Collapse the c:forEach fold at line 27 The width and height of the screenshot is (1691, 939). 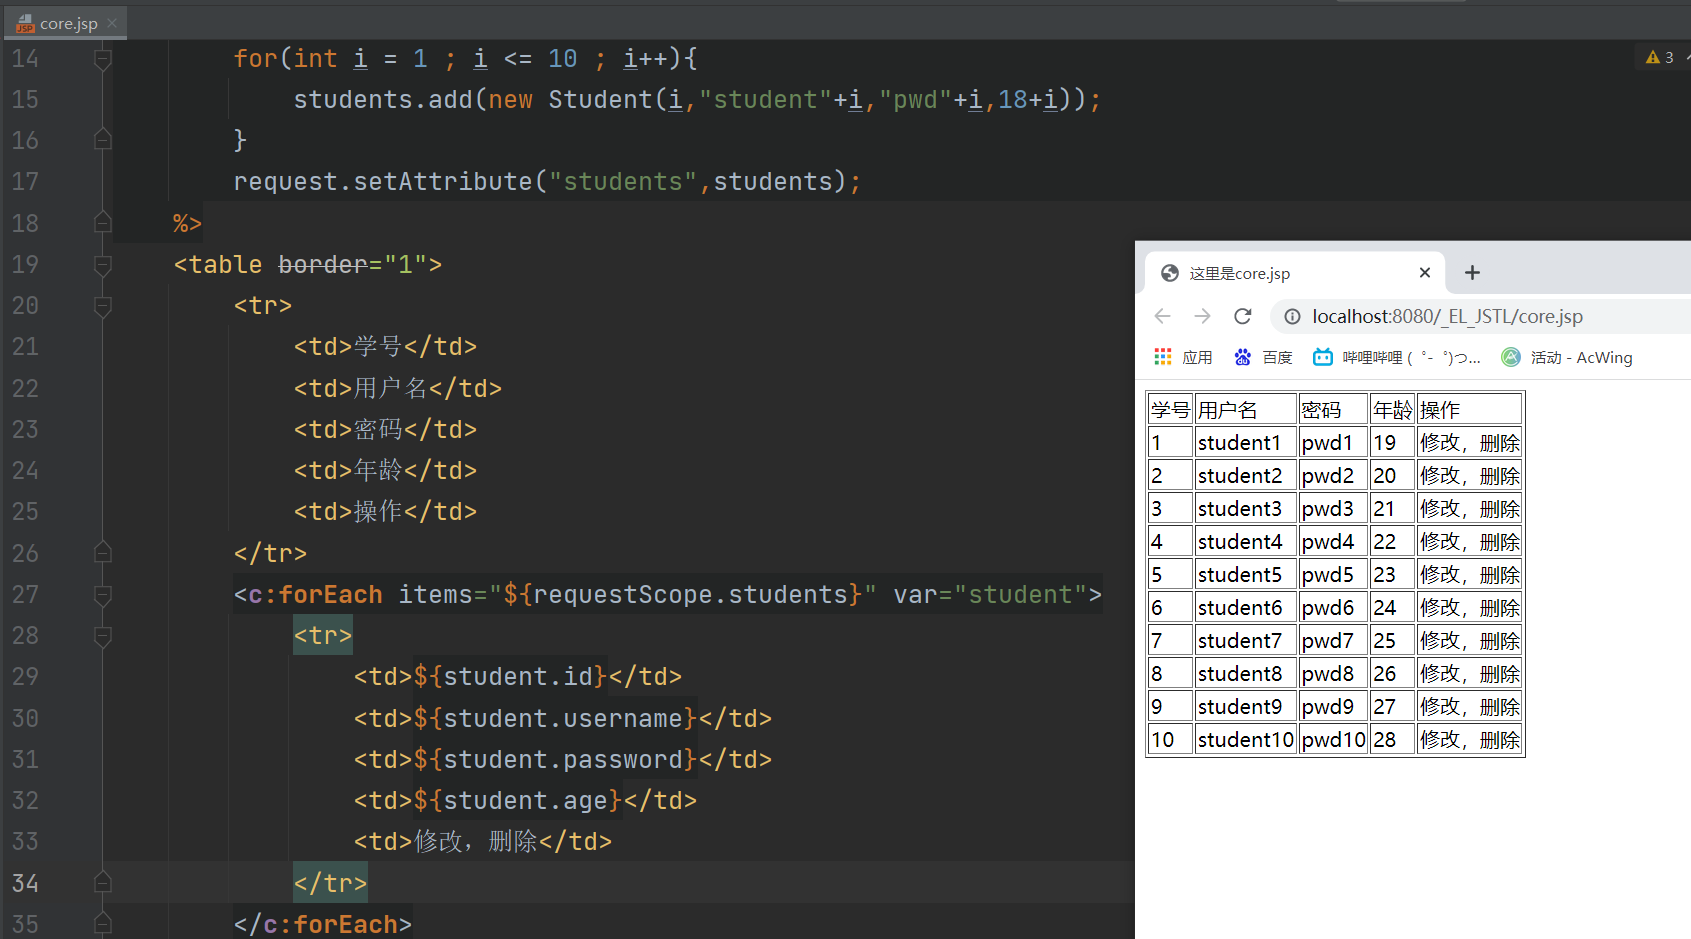[x=102, y=595]
